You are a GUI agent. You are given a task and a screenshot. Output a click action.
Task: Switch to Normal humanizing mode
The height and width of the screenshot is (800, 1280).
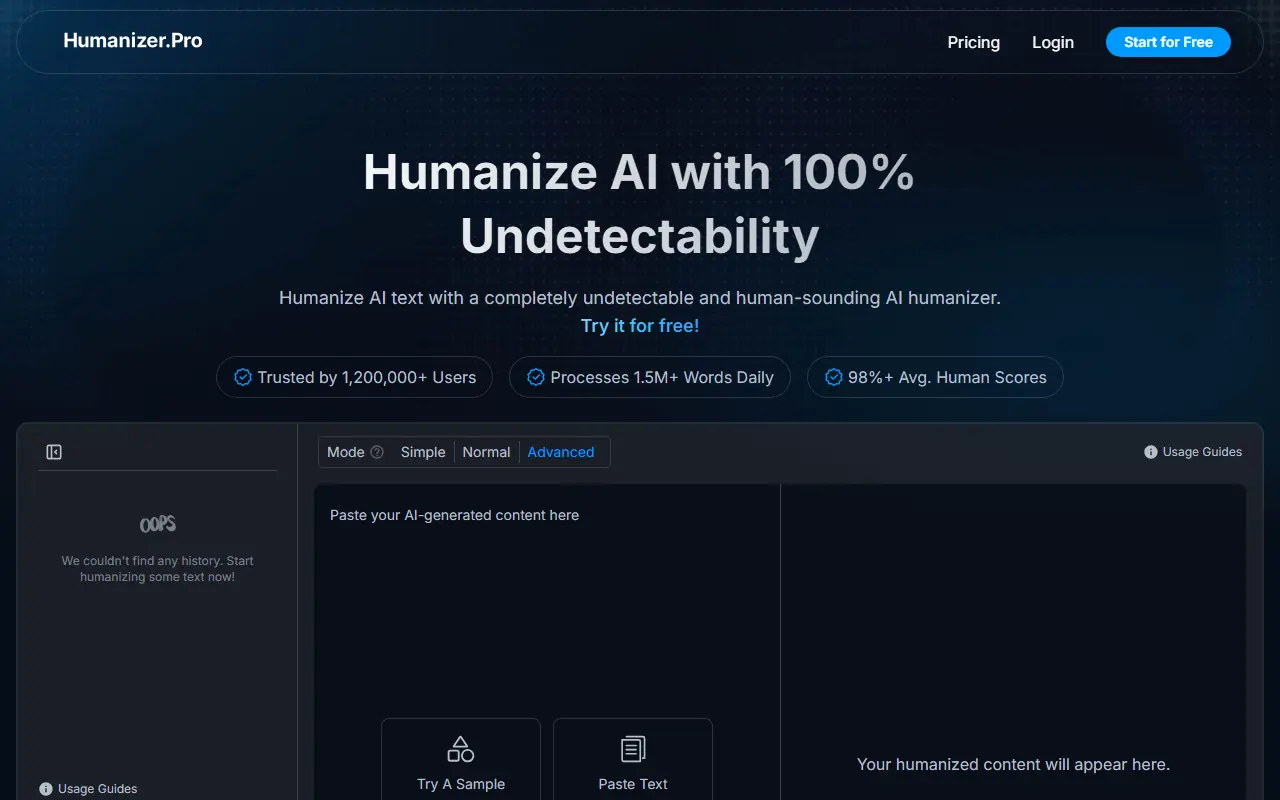(x=486, y=452)
